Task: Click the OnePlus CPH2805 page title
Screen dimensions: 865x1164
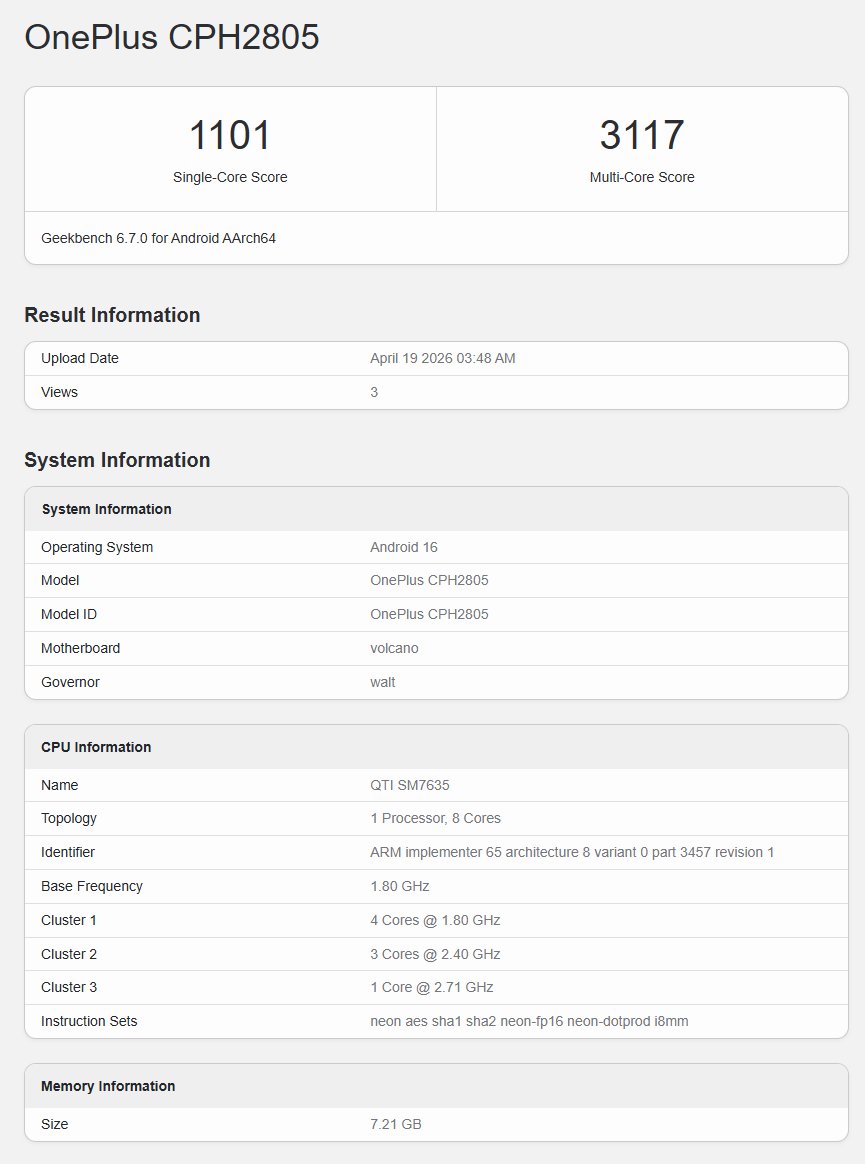Action: (x=172, y=37)
